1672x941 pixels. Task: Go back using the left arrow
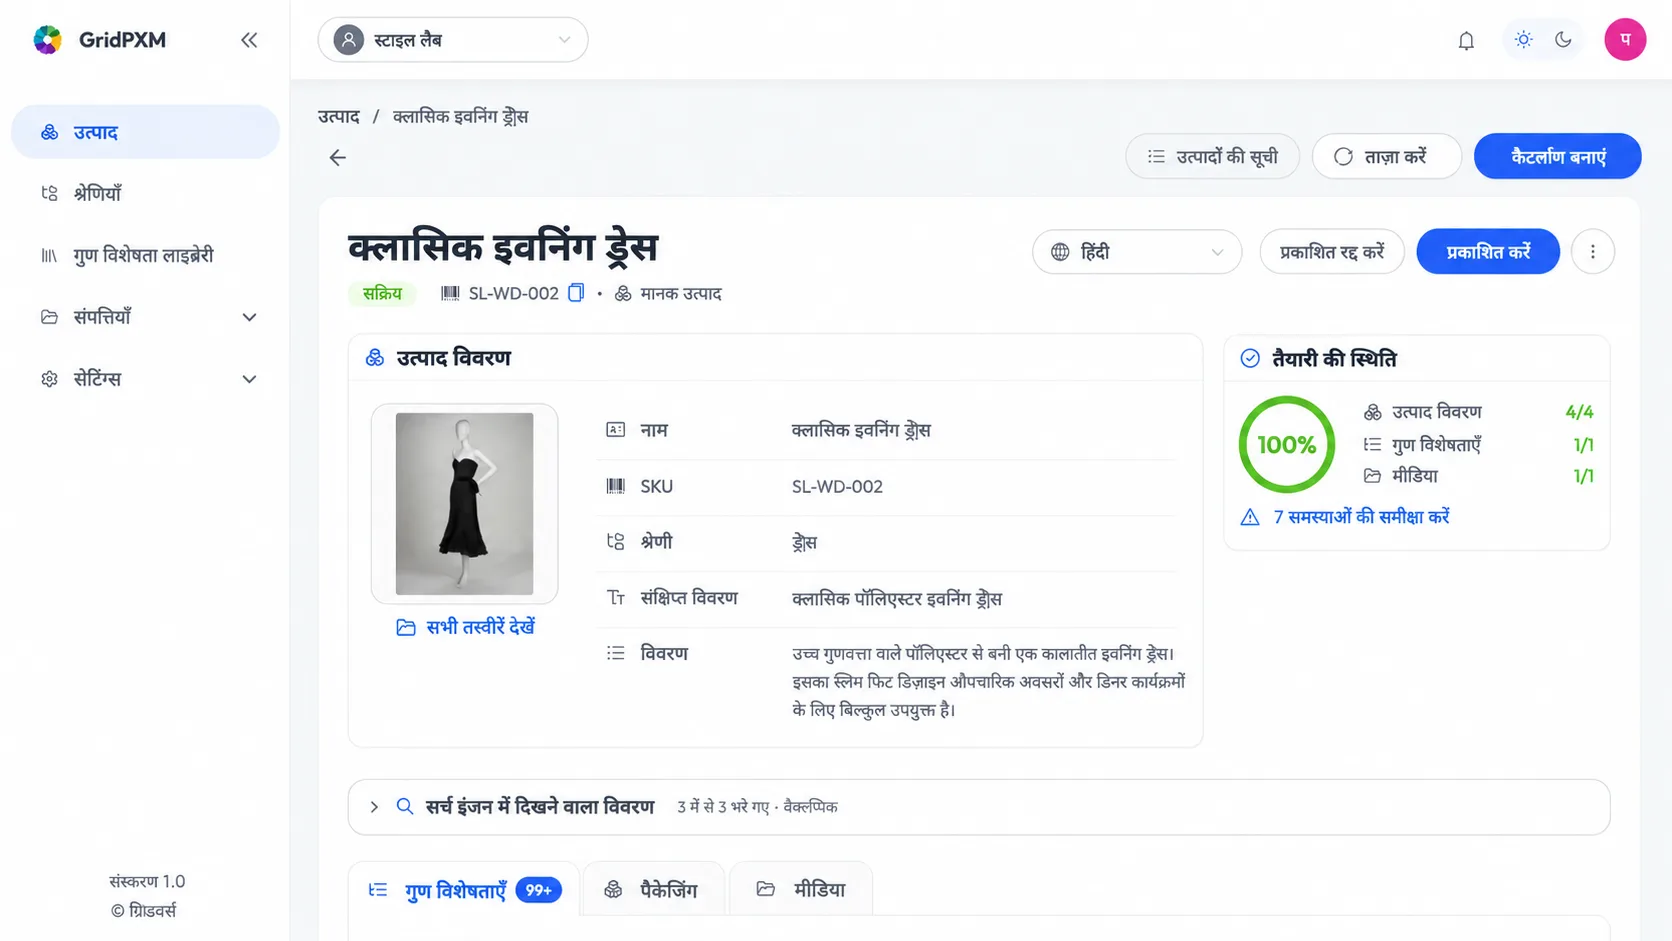pyautogui.click(x=338, y=157)
